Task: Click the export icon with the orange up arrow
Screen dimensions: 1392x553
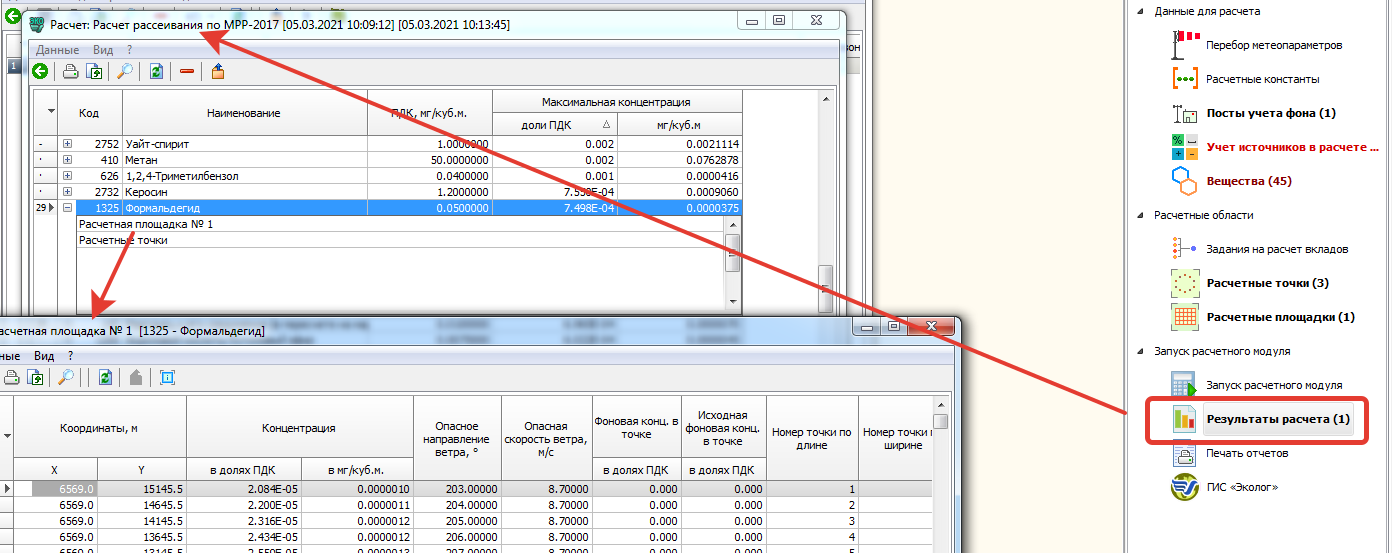Action: 217,71
